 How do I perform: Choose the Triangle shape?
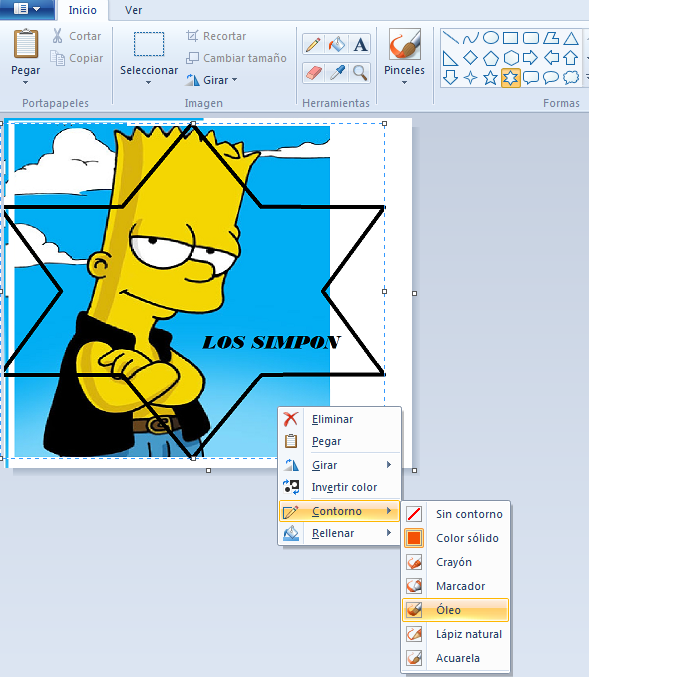(x=571, y=38)
